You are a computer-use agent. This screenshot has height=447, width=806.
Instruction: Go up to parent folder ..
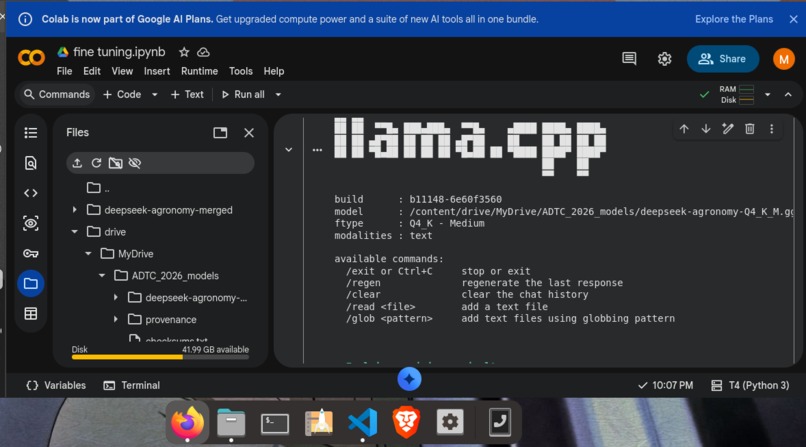(98, 188)
